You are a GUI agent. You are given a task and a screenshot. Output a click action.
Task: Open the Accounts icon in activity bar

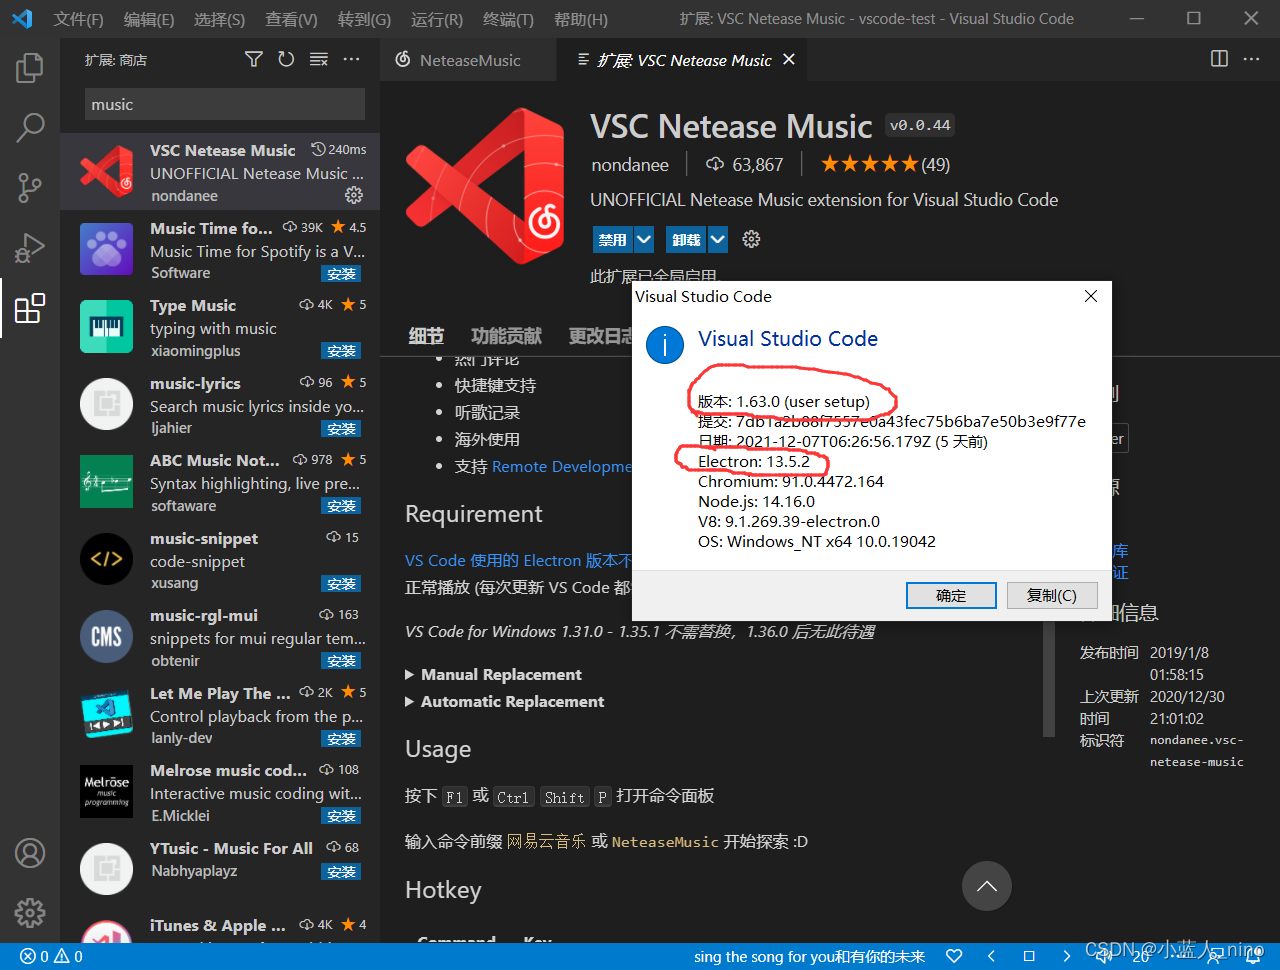pos(30,853)
